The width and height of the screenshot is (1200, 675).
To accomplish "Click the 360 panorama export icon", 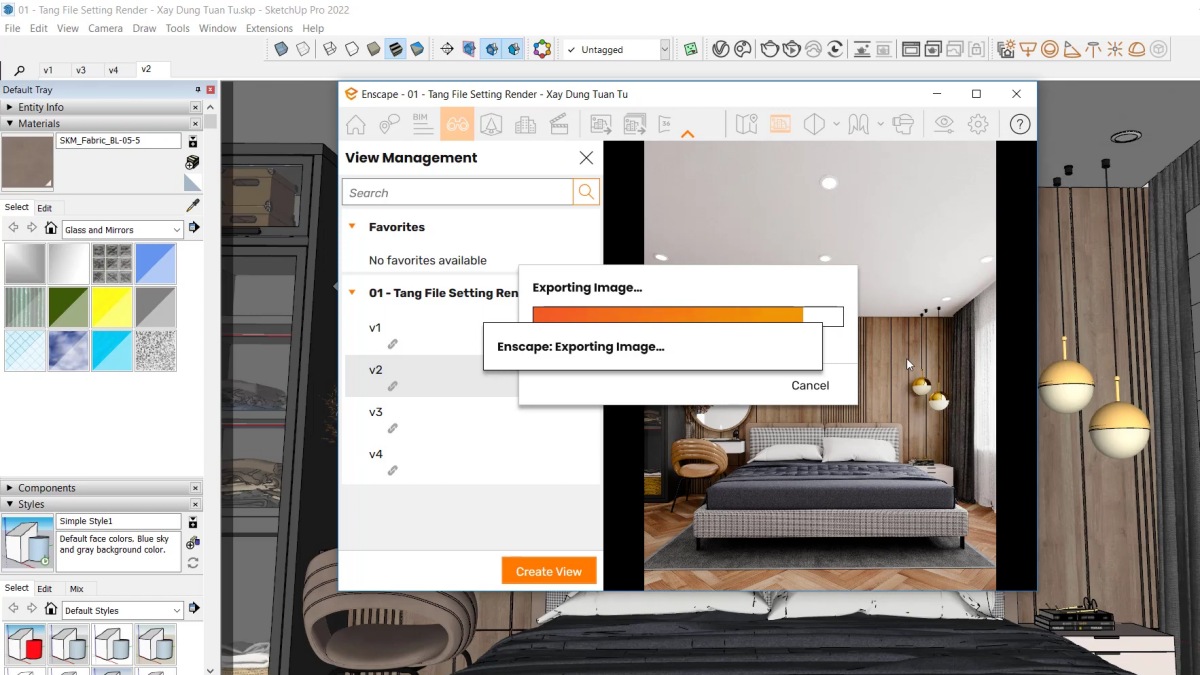I will 667,125.
